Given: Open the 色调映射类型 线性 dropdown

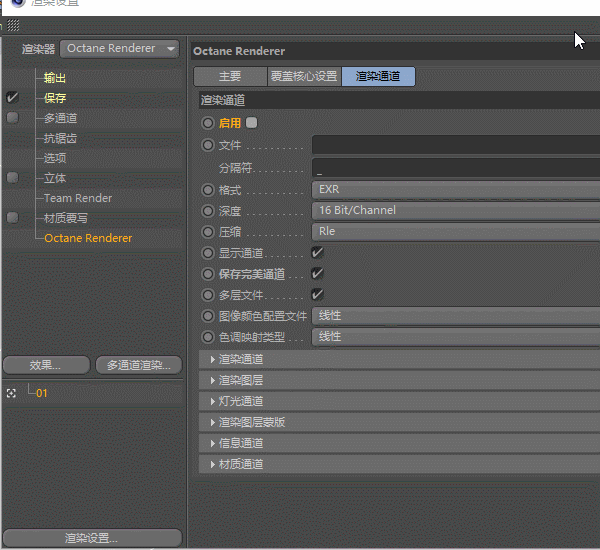Looking at the screenshot, I should point(456,337).
